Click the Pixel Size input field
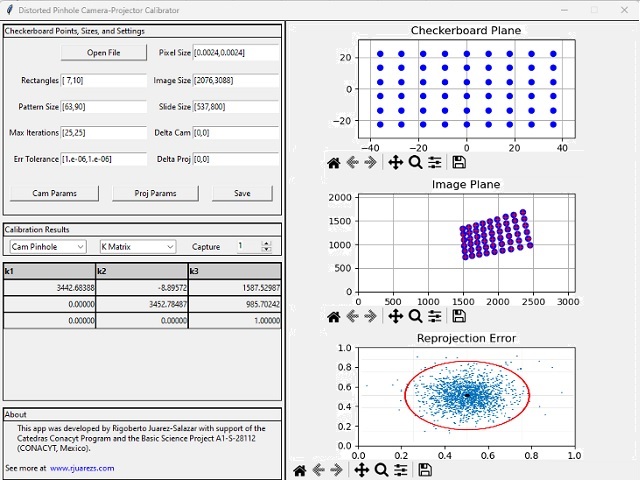 tap(234, 53)
